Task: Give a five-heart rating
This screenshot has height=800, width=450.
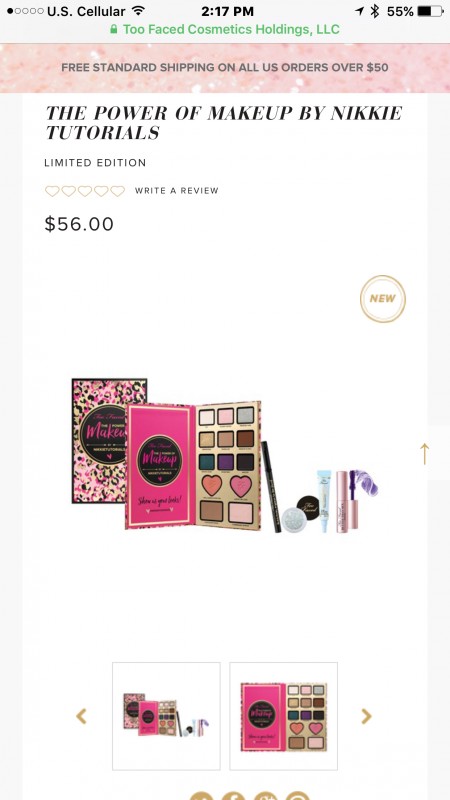Action: [117, 191]
